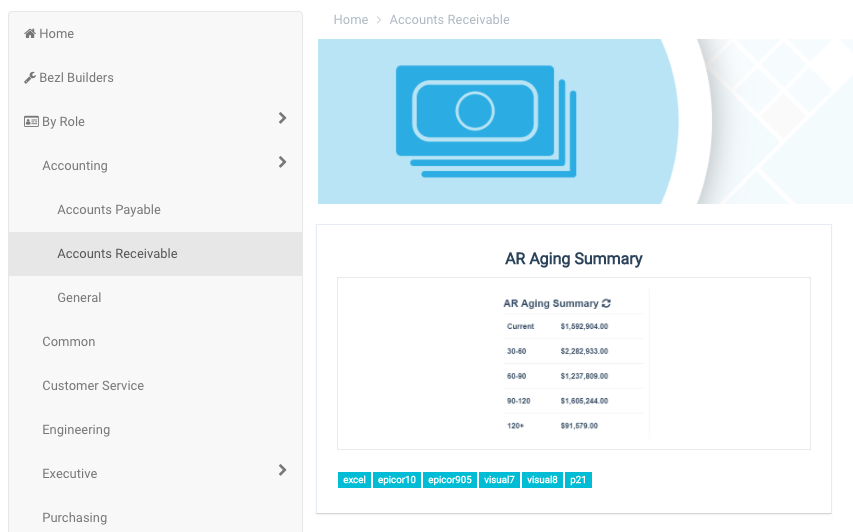Click the By Role ID card icon

coord(31,122)
